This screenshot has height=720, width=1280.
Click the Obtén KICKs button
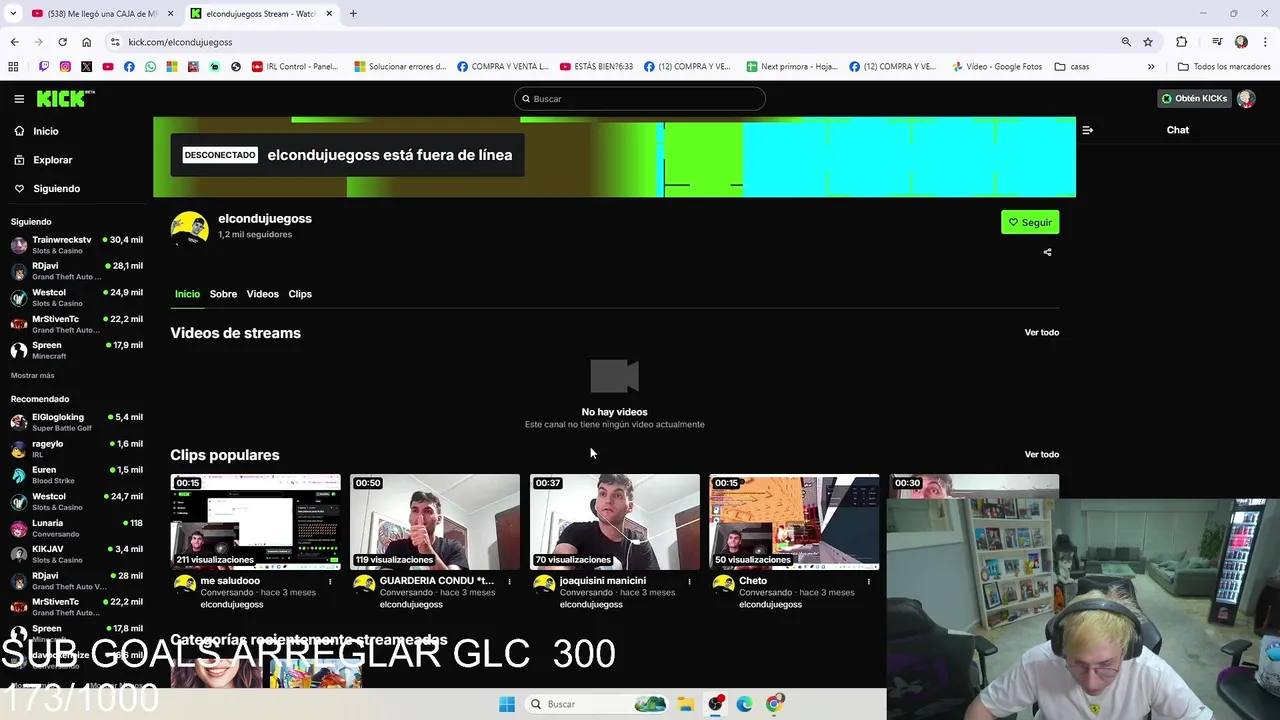point(1193,98)
